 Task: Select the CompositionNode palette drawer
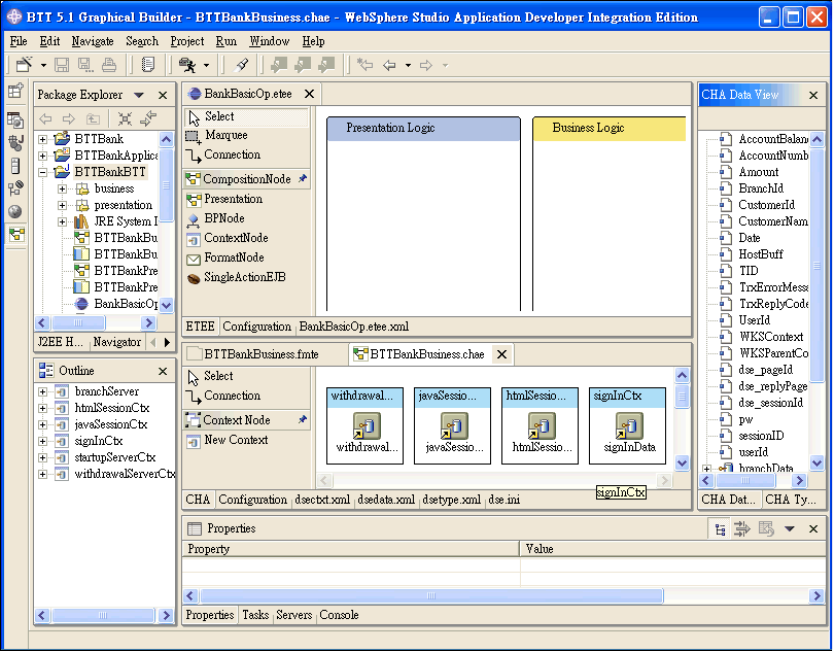(246, 179)
